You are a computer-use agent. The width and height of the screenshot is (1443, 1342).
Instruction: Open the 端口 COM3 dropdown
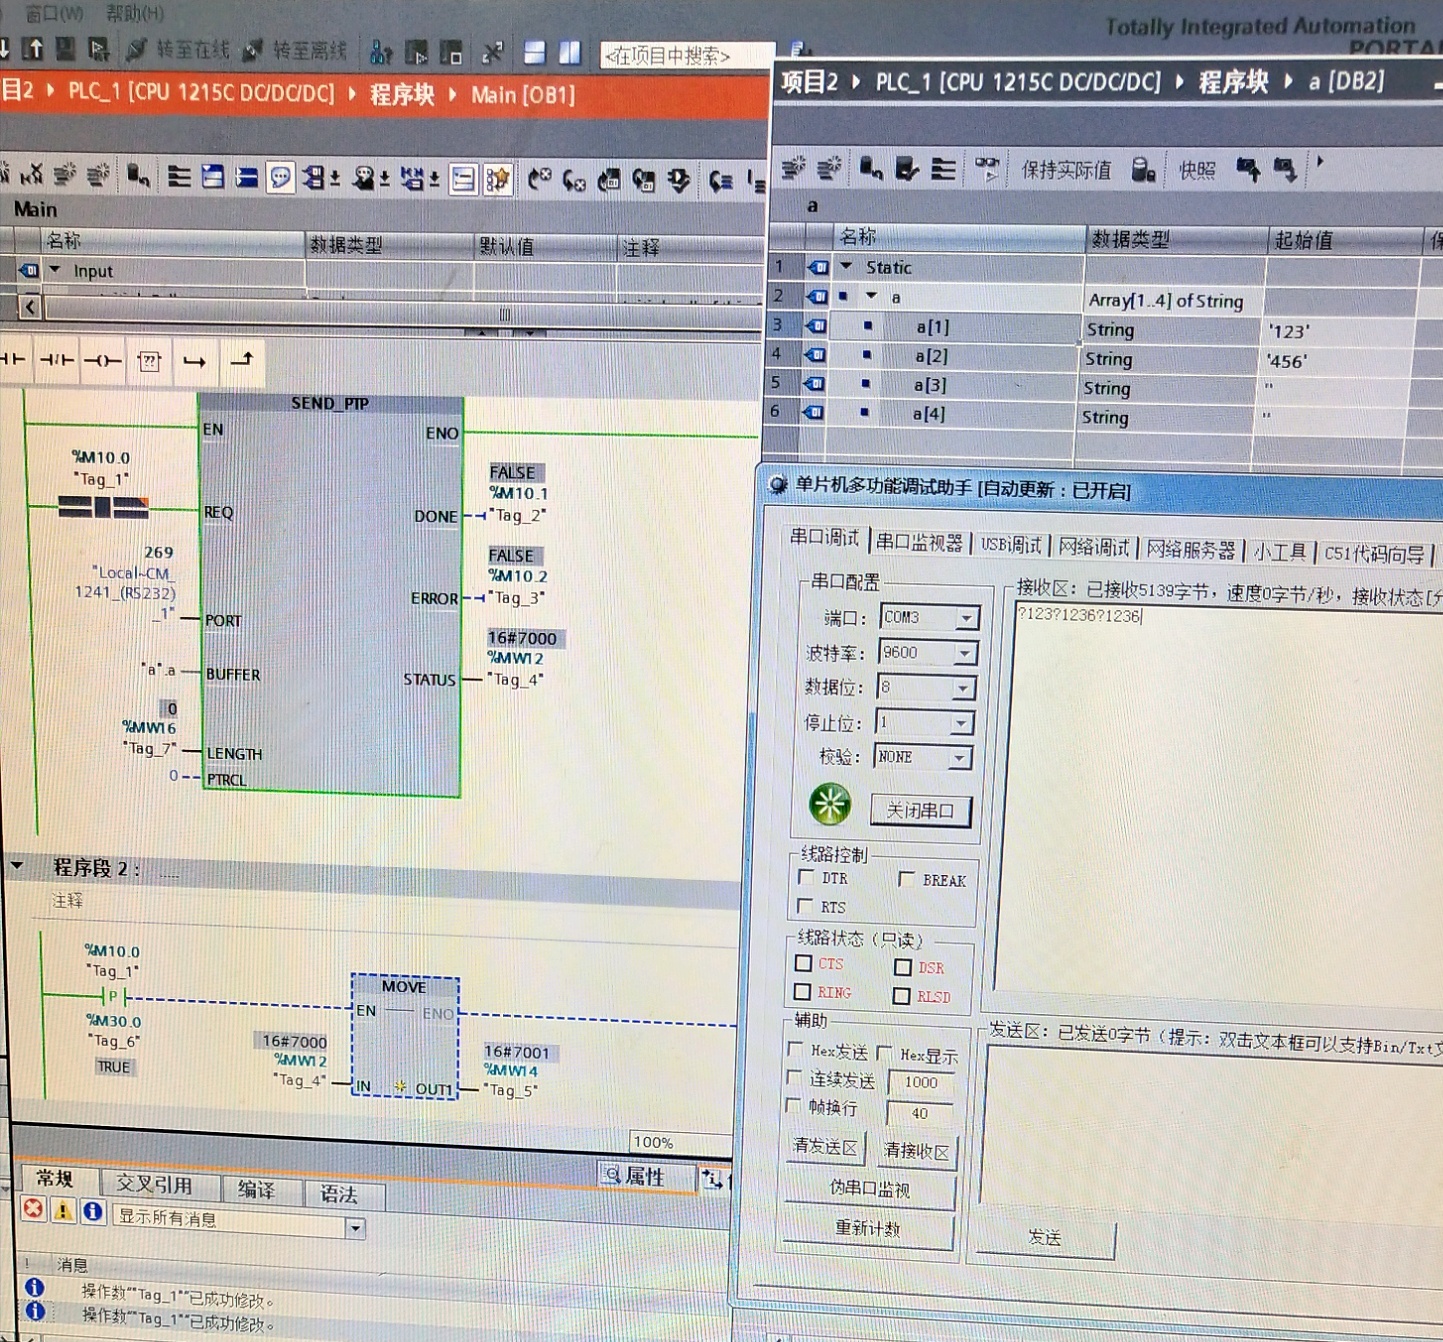[966, 619]
